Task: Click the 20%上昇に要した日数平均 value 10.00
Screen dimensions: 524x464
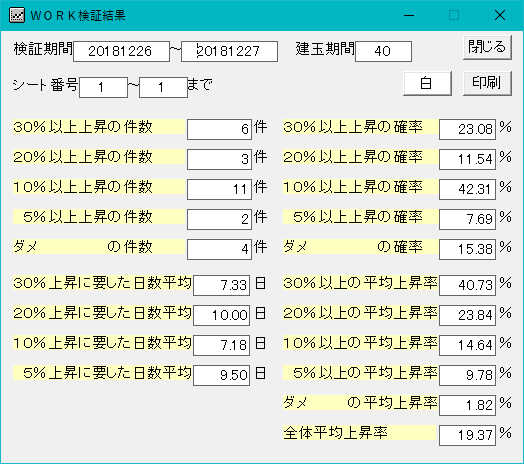Action: 221,316
